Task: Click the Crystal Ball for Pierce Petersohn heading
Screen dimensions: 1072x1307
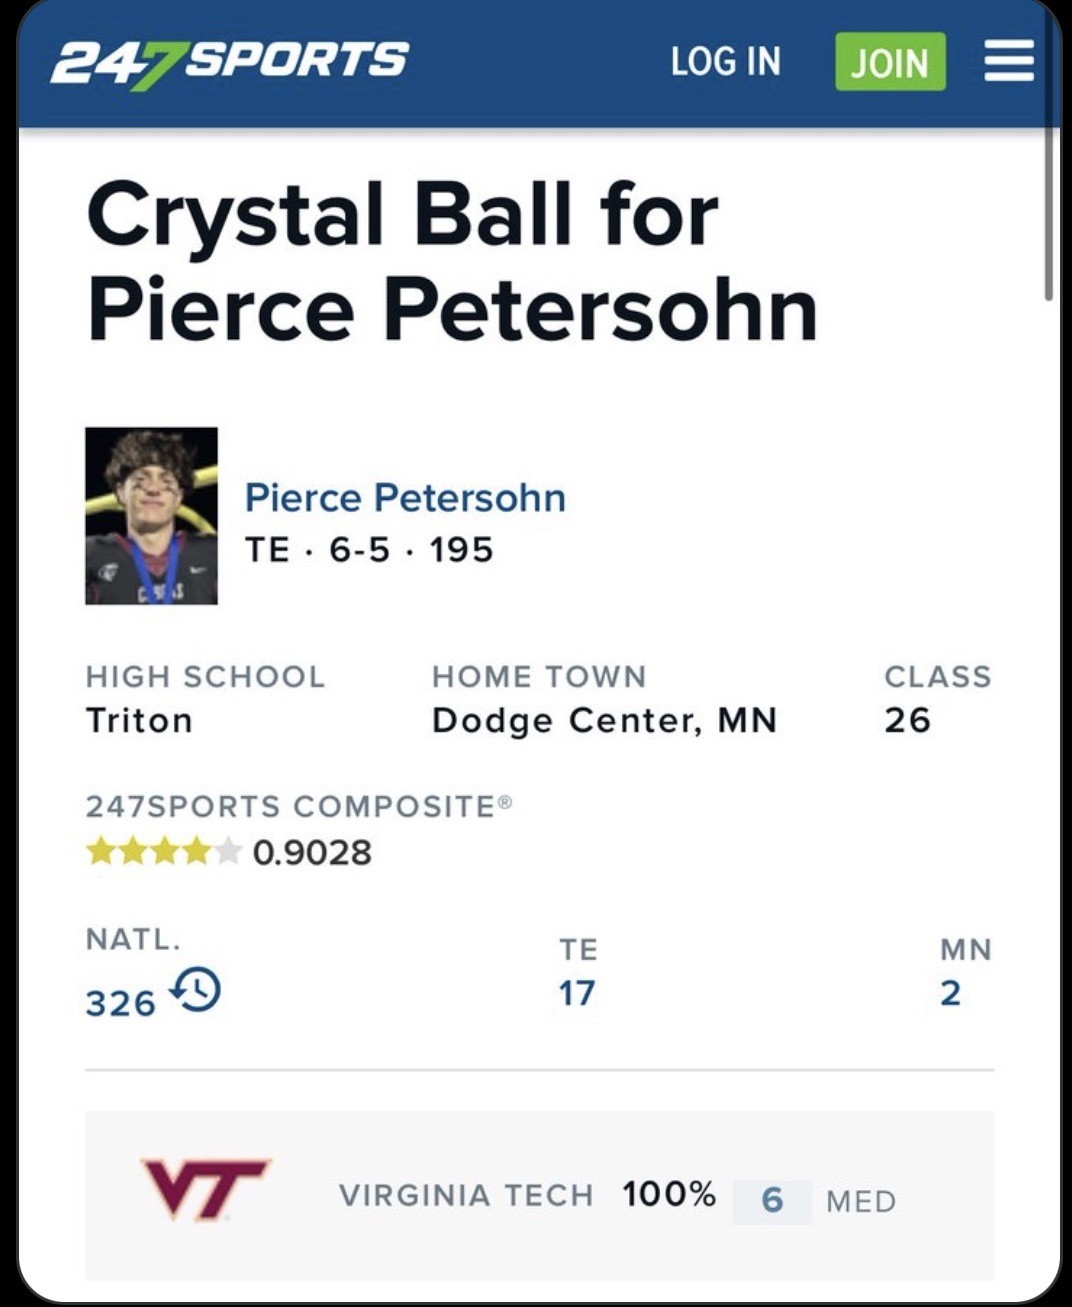Action: click(452, 262)
